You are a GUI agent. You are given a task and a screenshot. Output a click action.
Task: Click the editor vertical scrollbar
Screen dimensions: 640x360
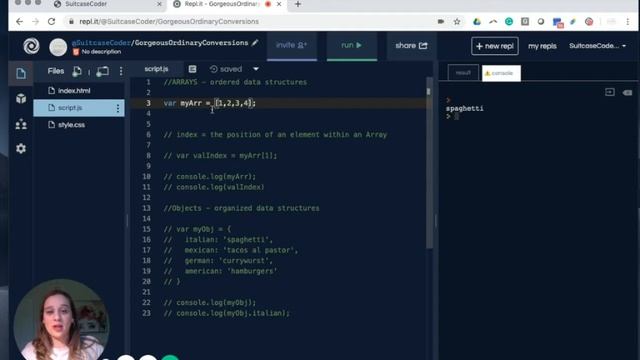pos(429,163)
